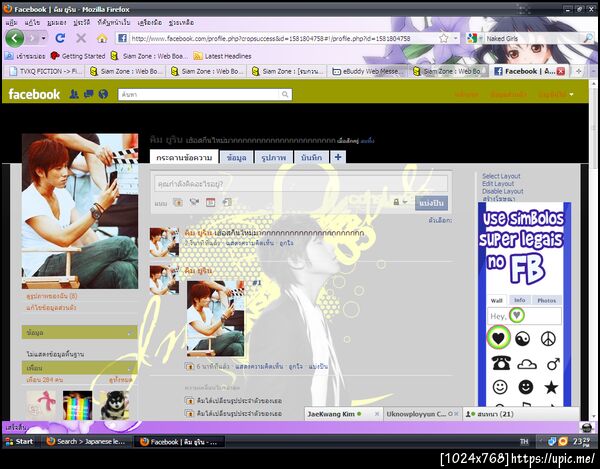Click the stop loading X icon

pos(81,38)
